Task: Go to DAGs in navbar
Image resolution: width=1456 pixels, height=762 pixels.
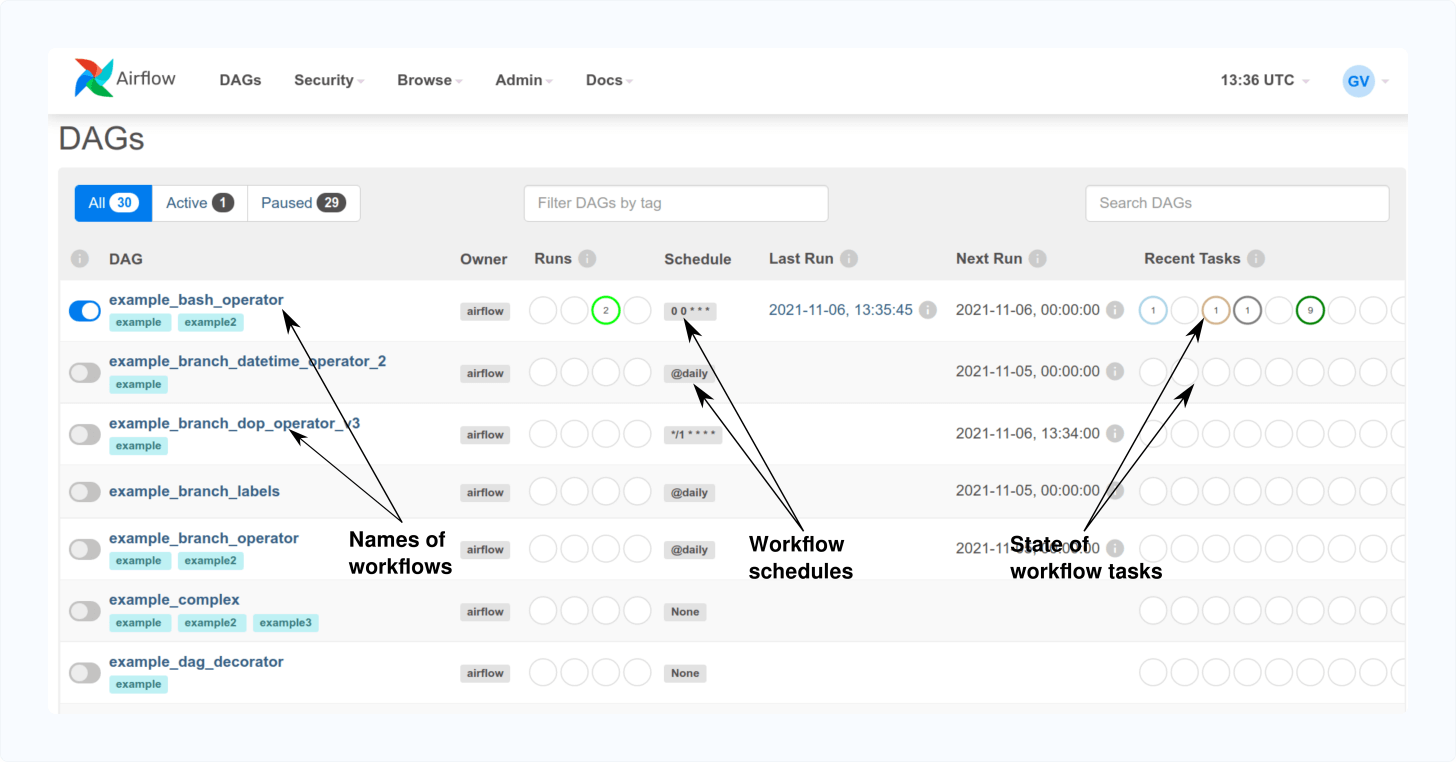Action: (x=240, y=80)
